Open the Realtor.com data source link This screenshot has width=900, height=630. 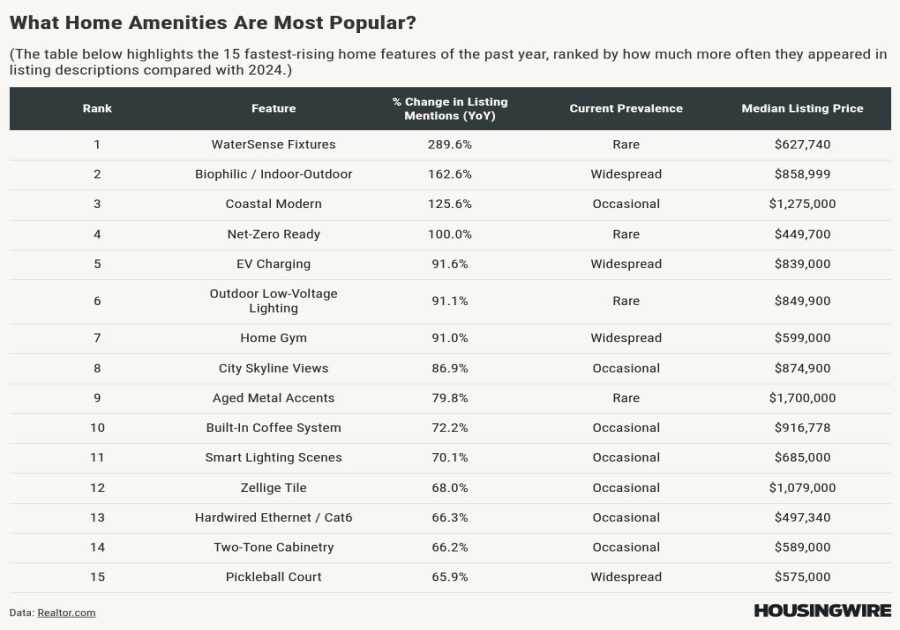(66, 612)
